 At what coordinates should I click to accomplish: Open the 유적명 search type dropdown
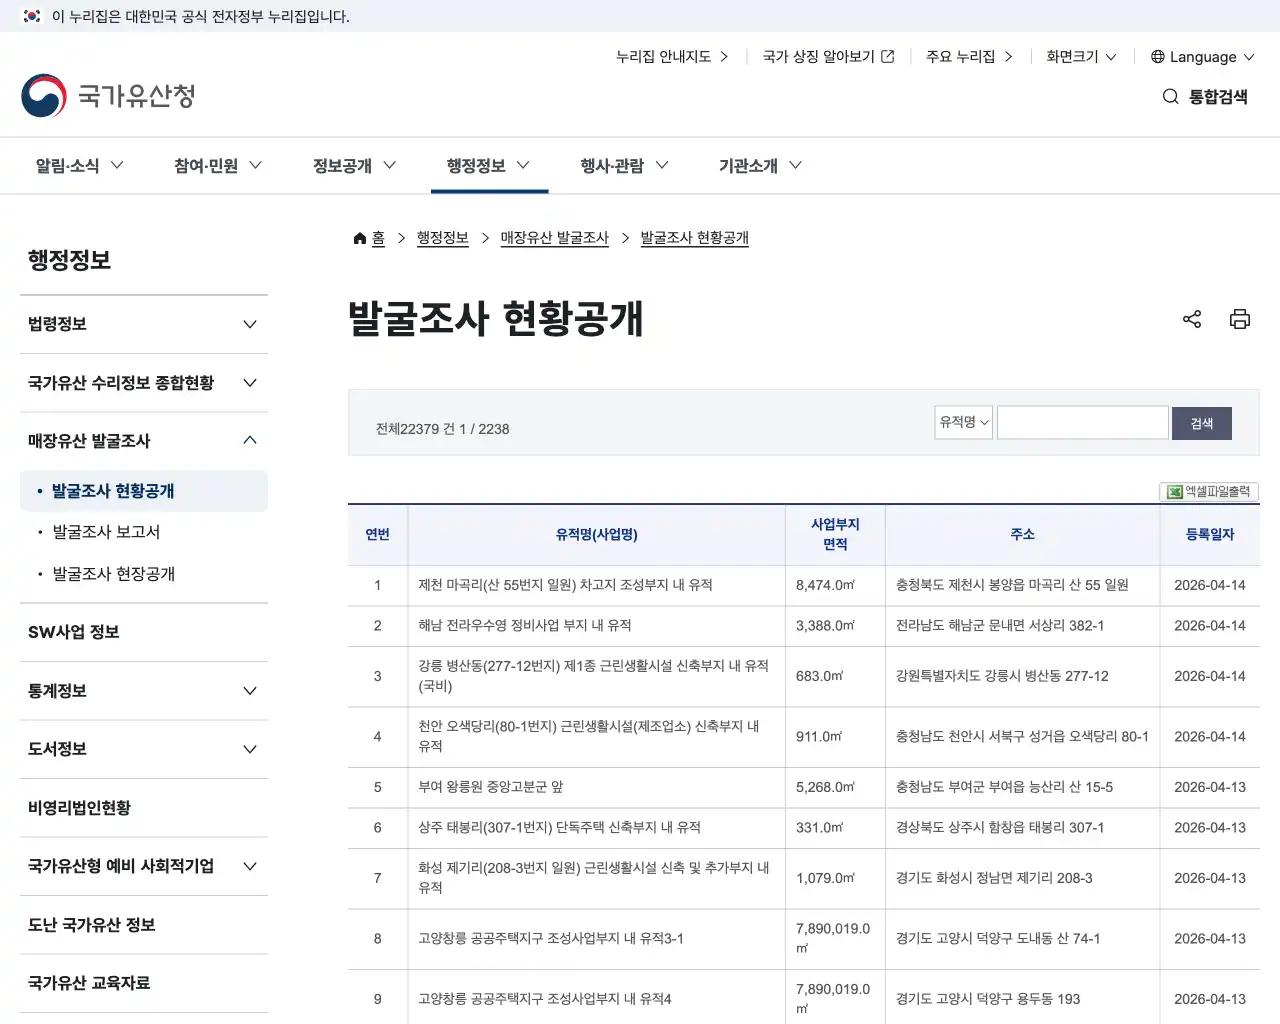tap(964, 422)
